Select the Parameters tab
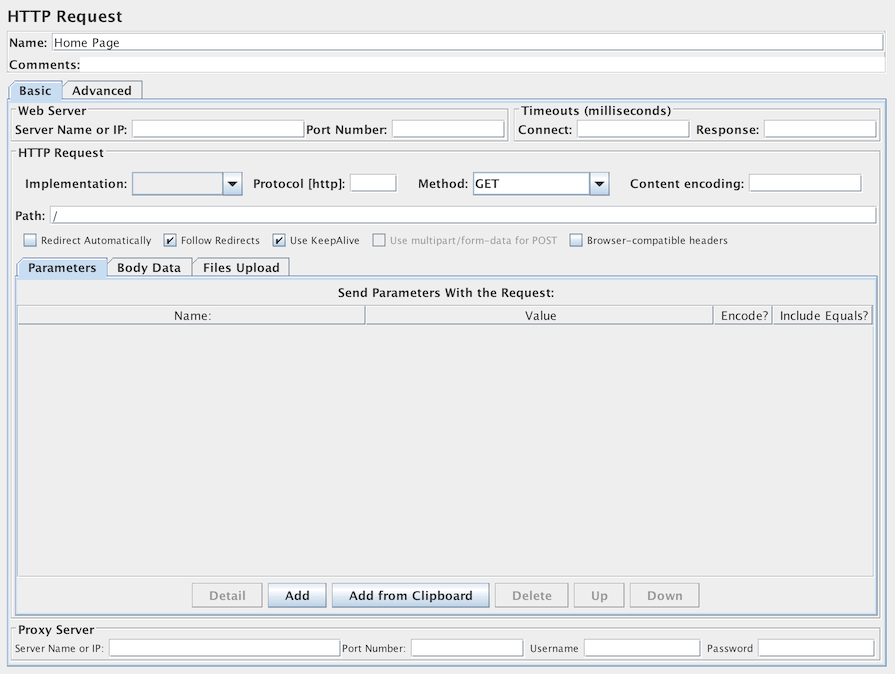The height and width of the screenshot is (674, 895). pos(62,268)
